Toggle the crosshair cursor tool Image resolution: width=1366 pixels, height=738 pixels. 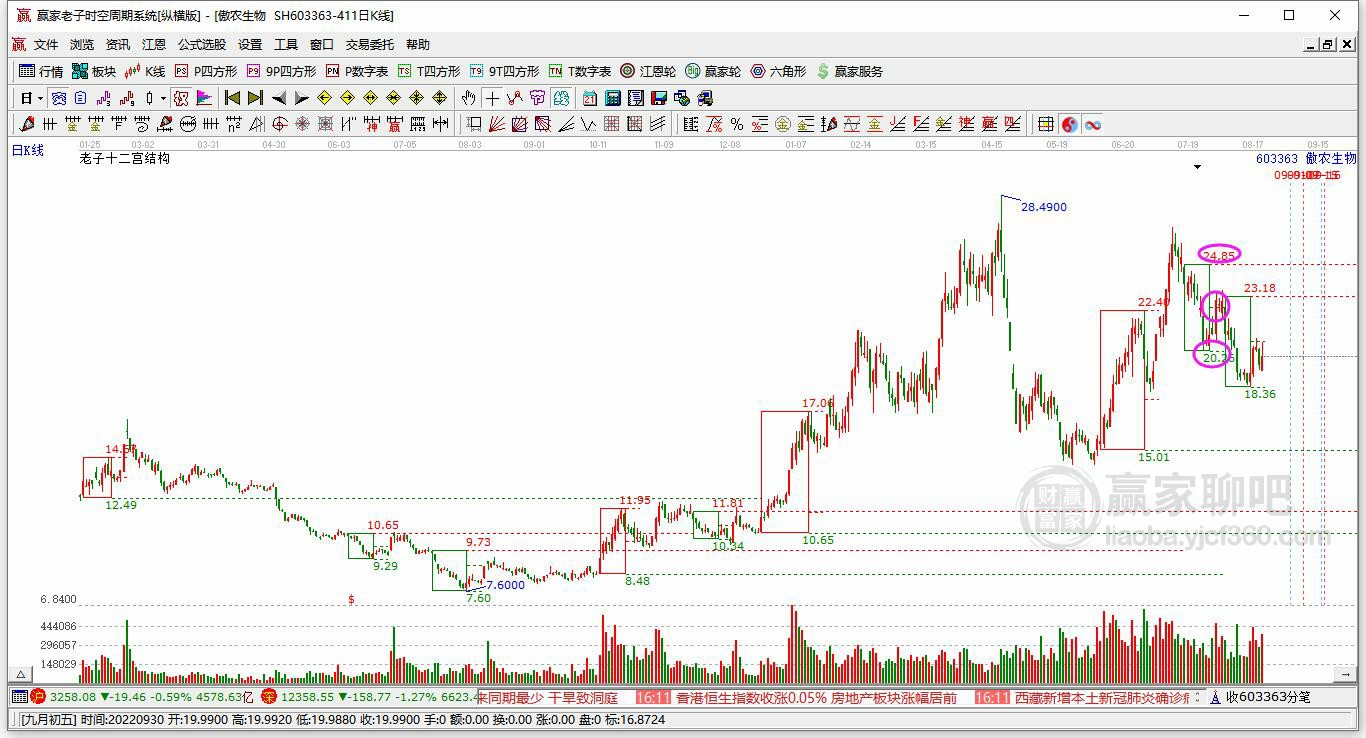point(492,98)
